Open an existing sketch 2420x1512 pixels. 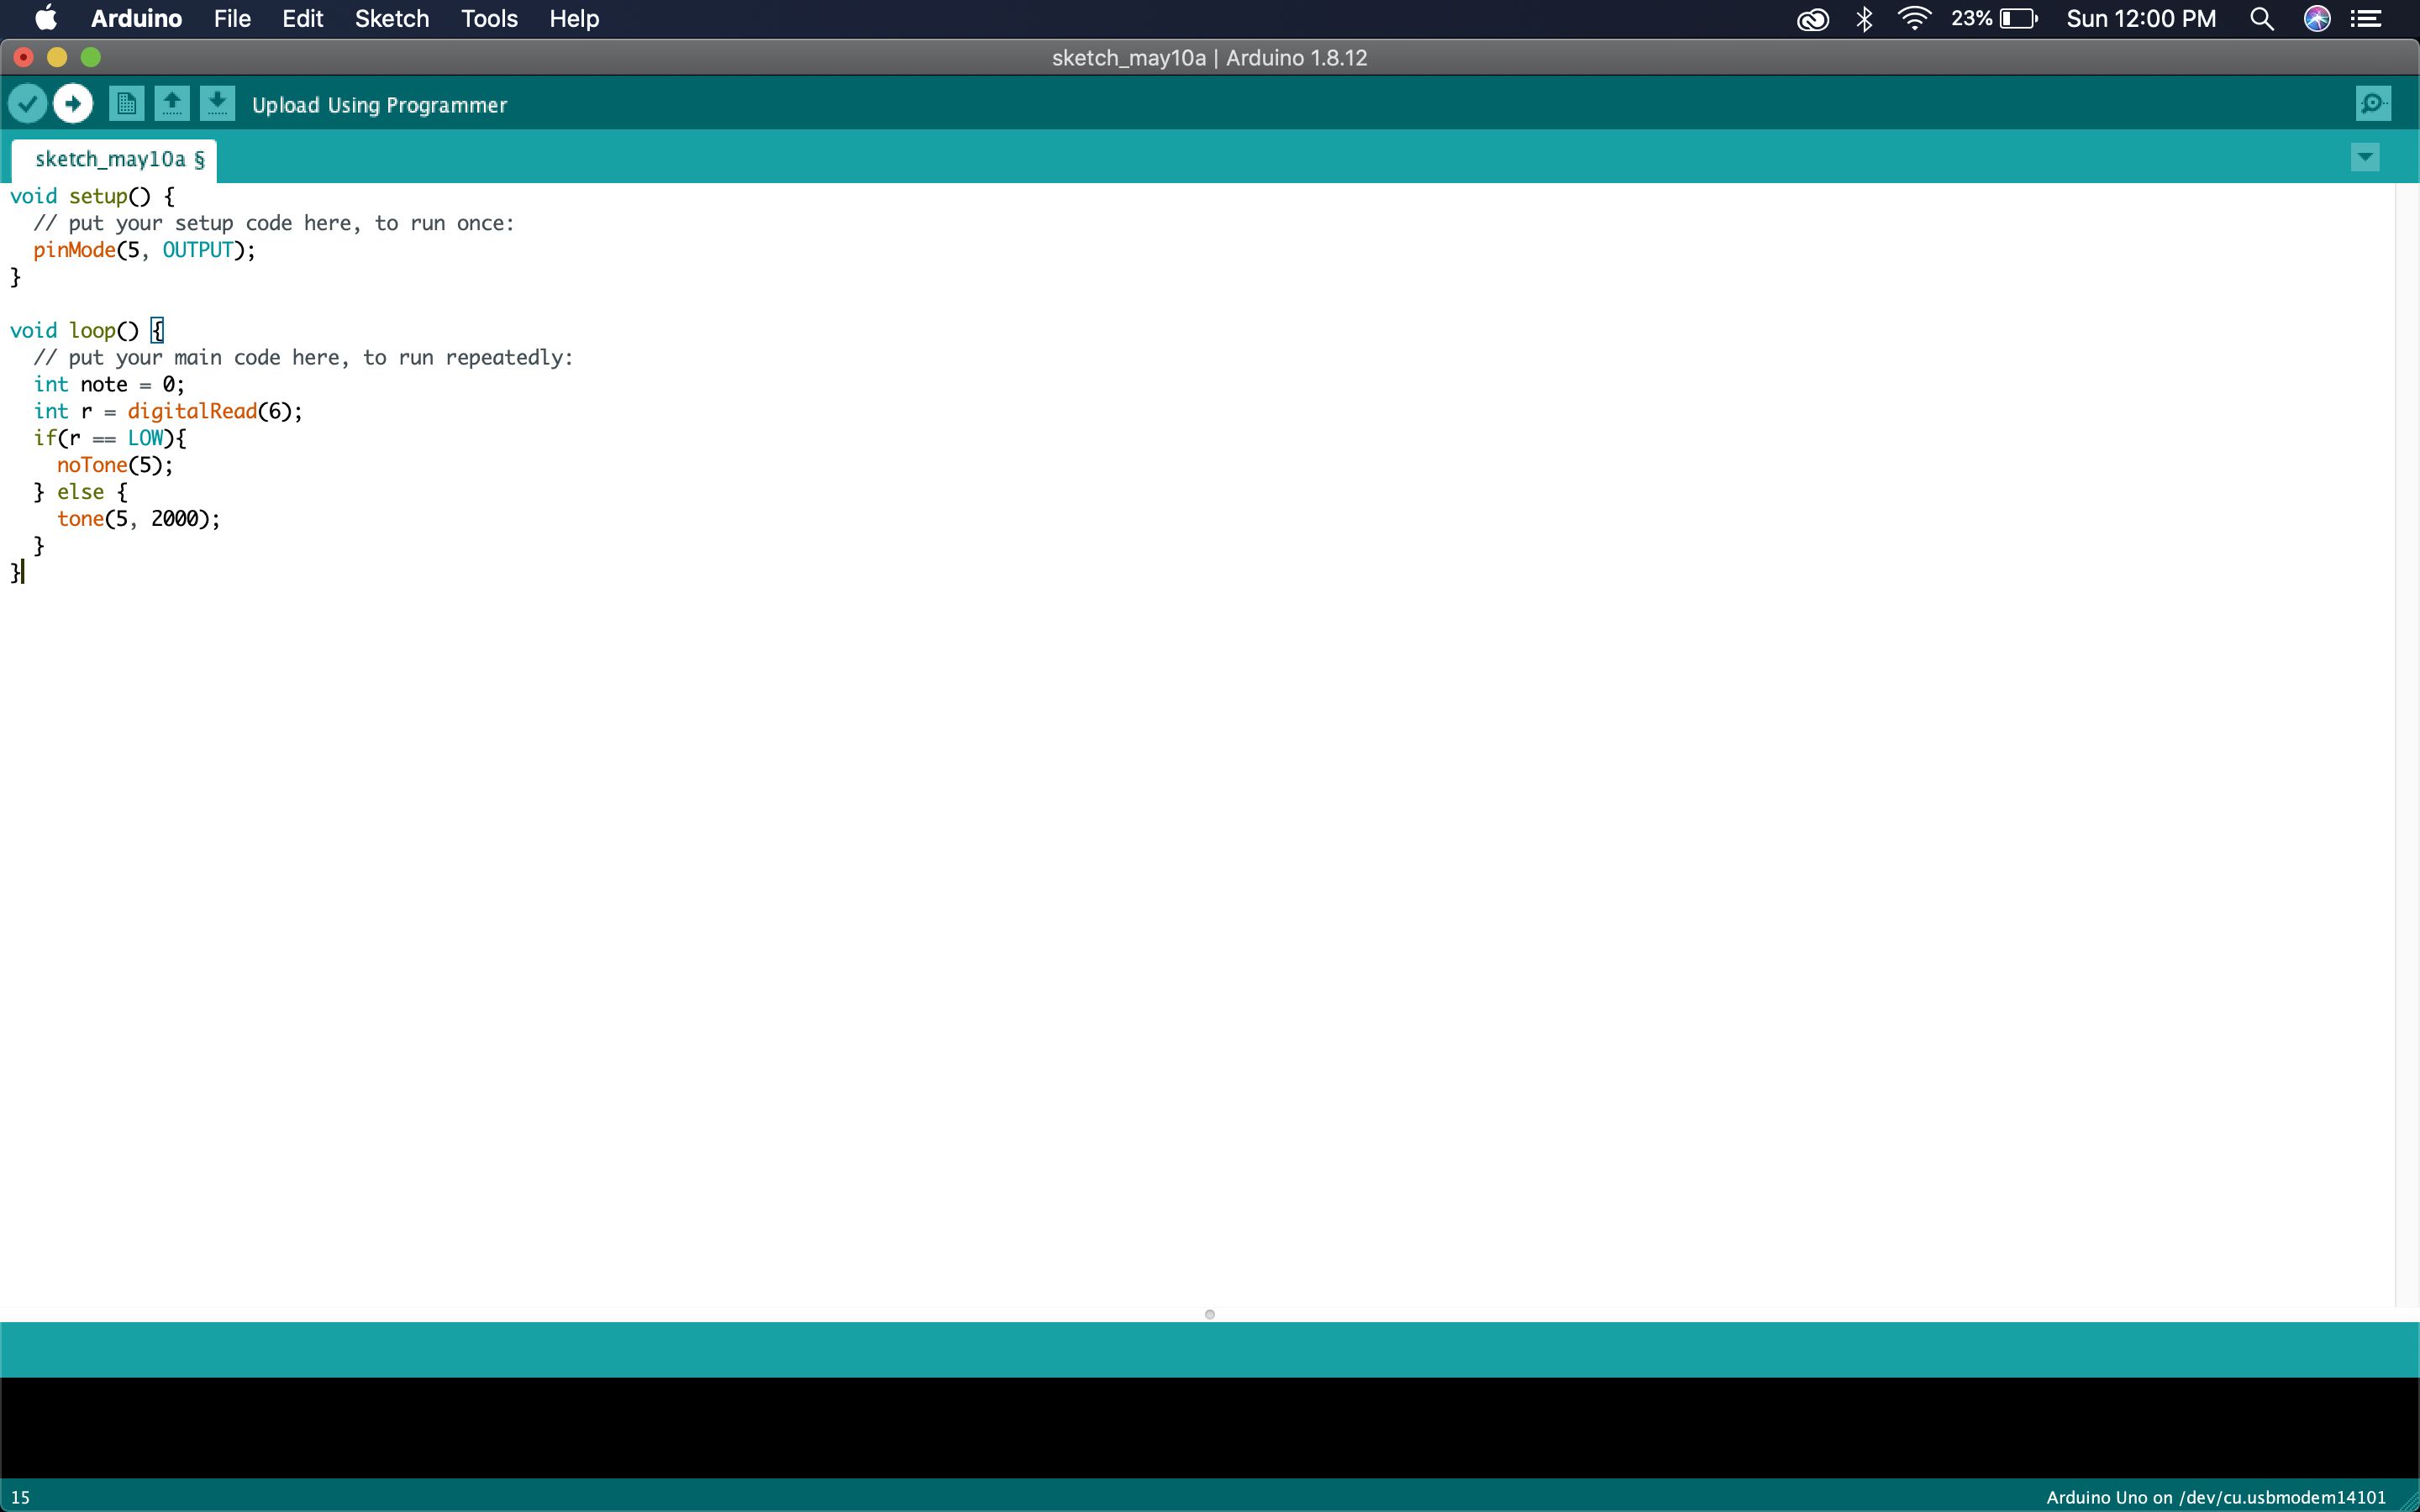click(172, 103)
